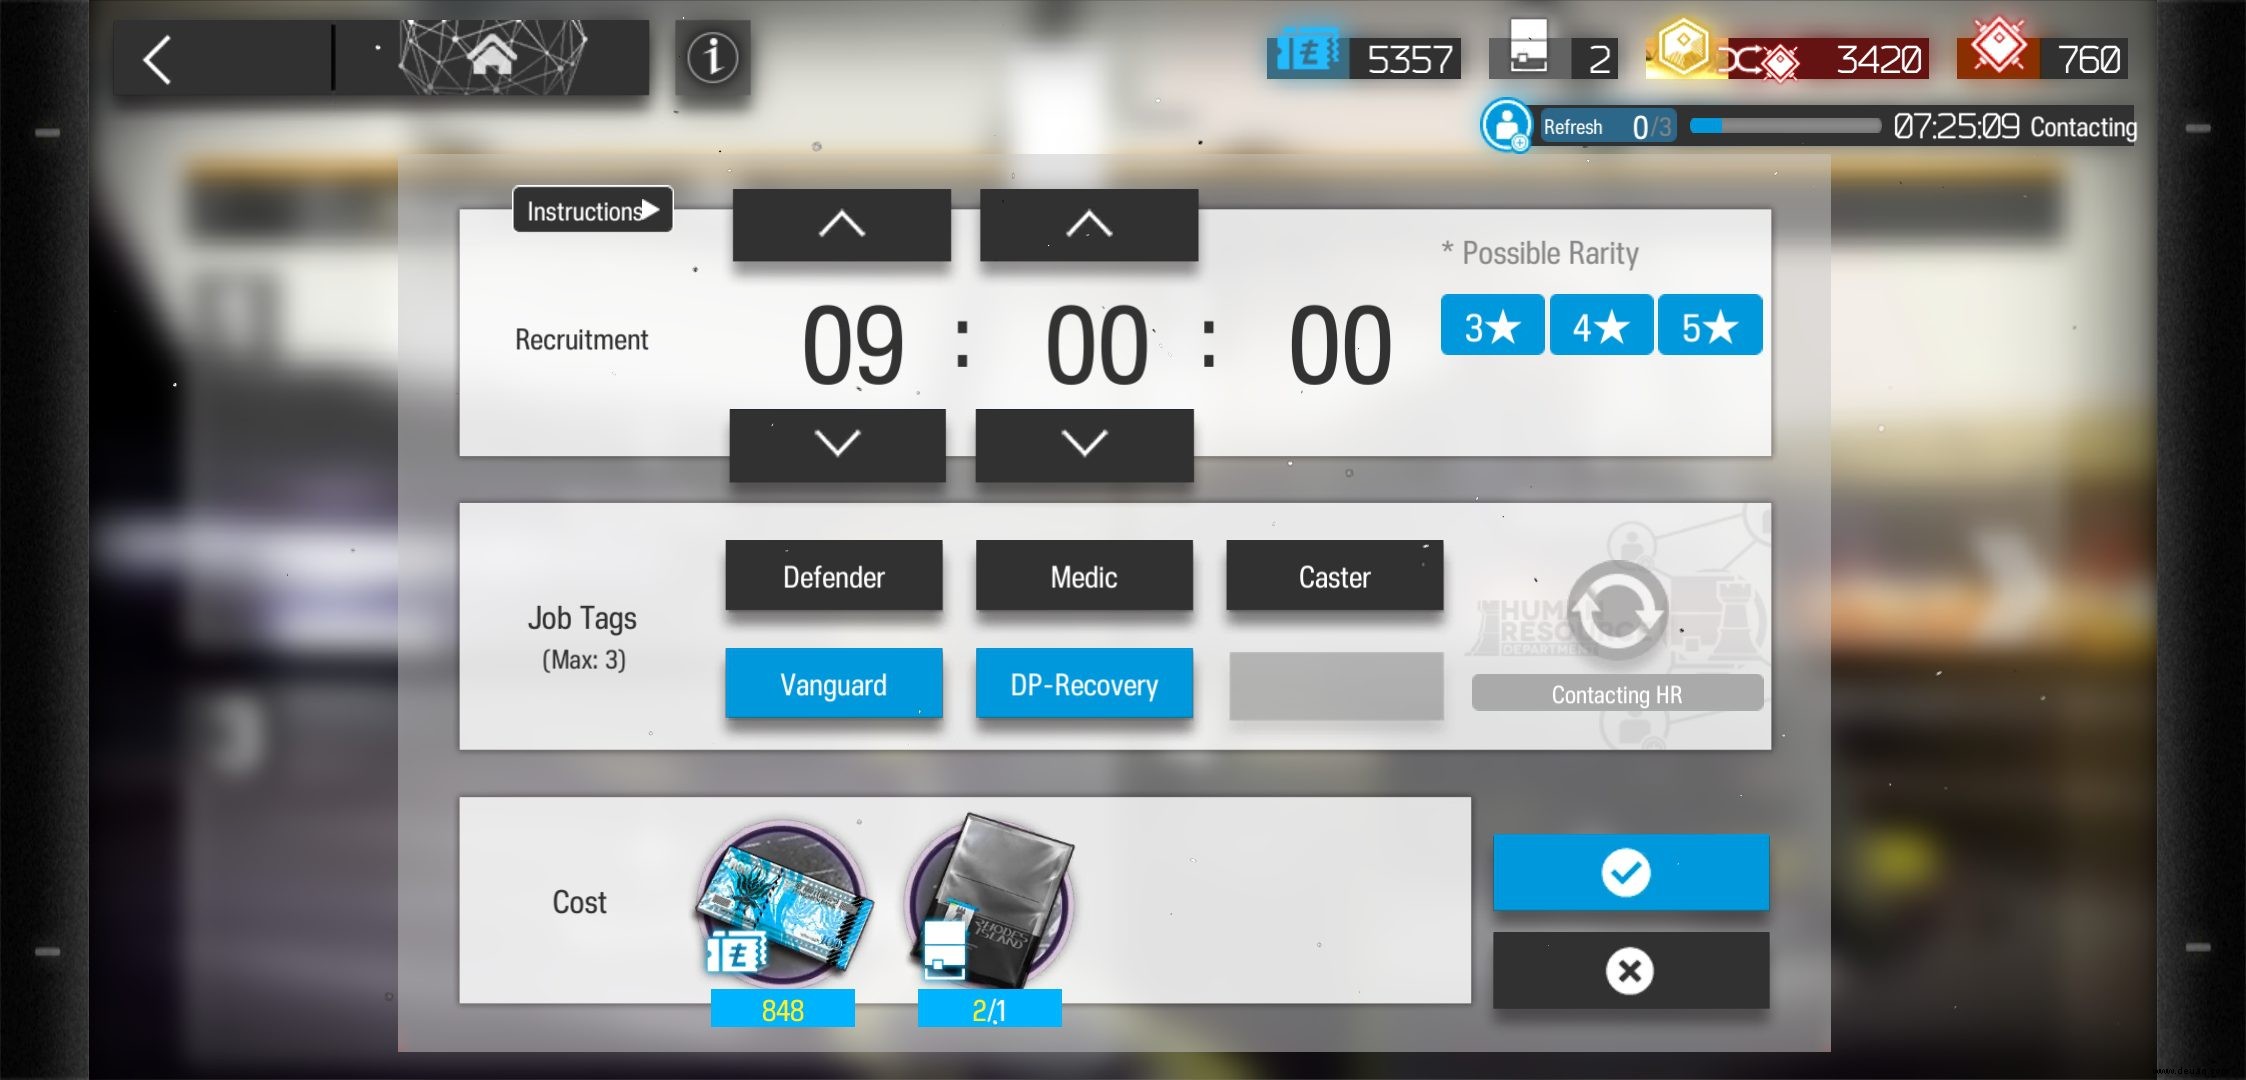Expand recruitment time hours upward
Image resolution: width=2246 pixels, height=1080 pixels.
(838, 225)
